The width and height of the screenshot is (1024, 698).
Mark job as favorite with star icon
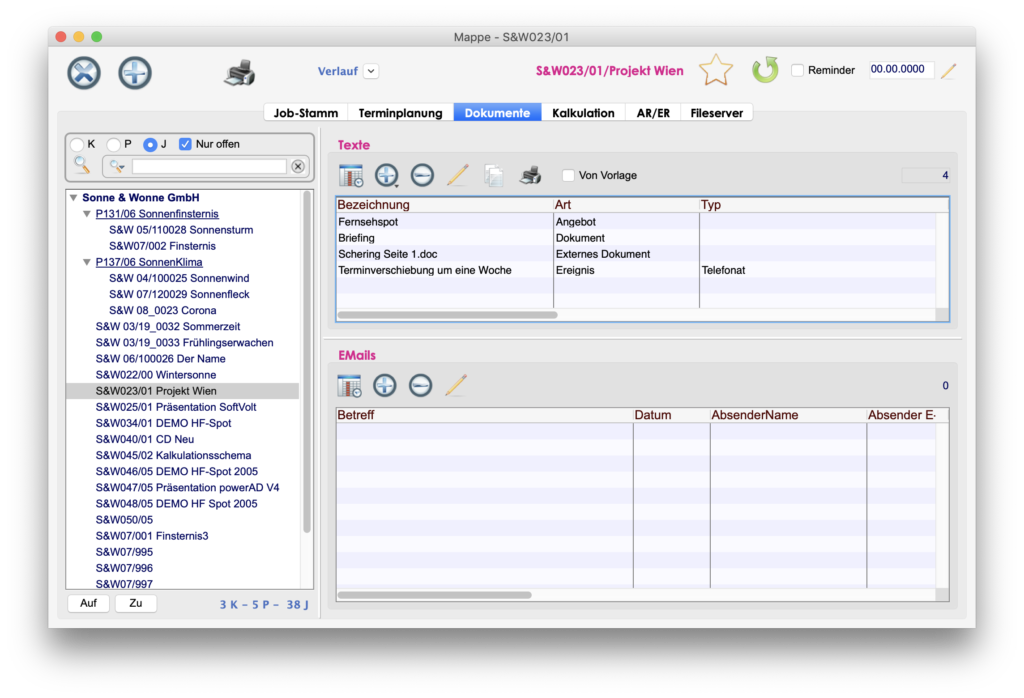pyautogui.click(x=716, y=70)
